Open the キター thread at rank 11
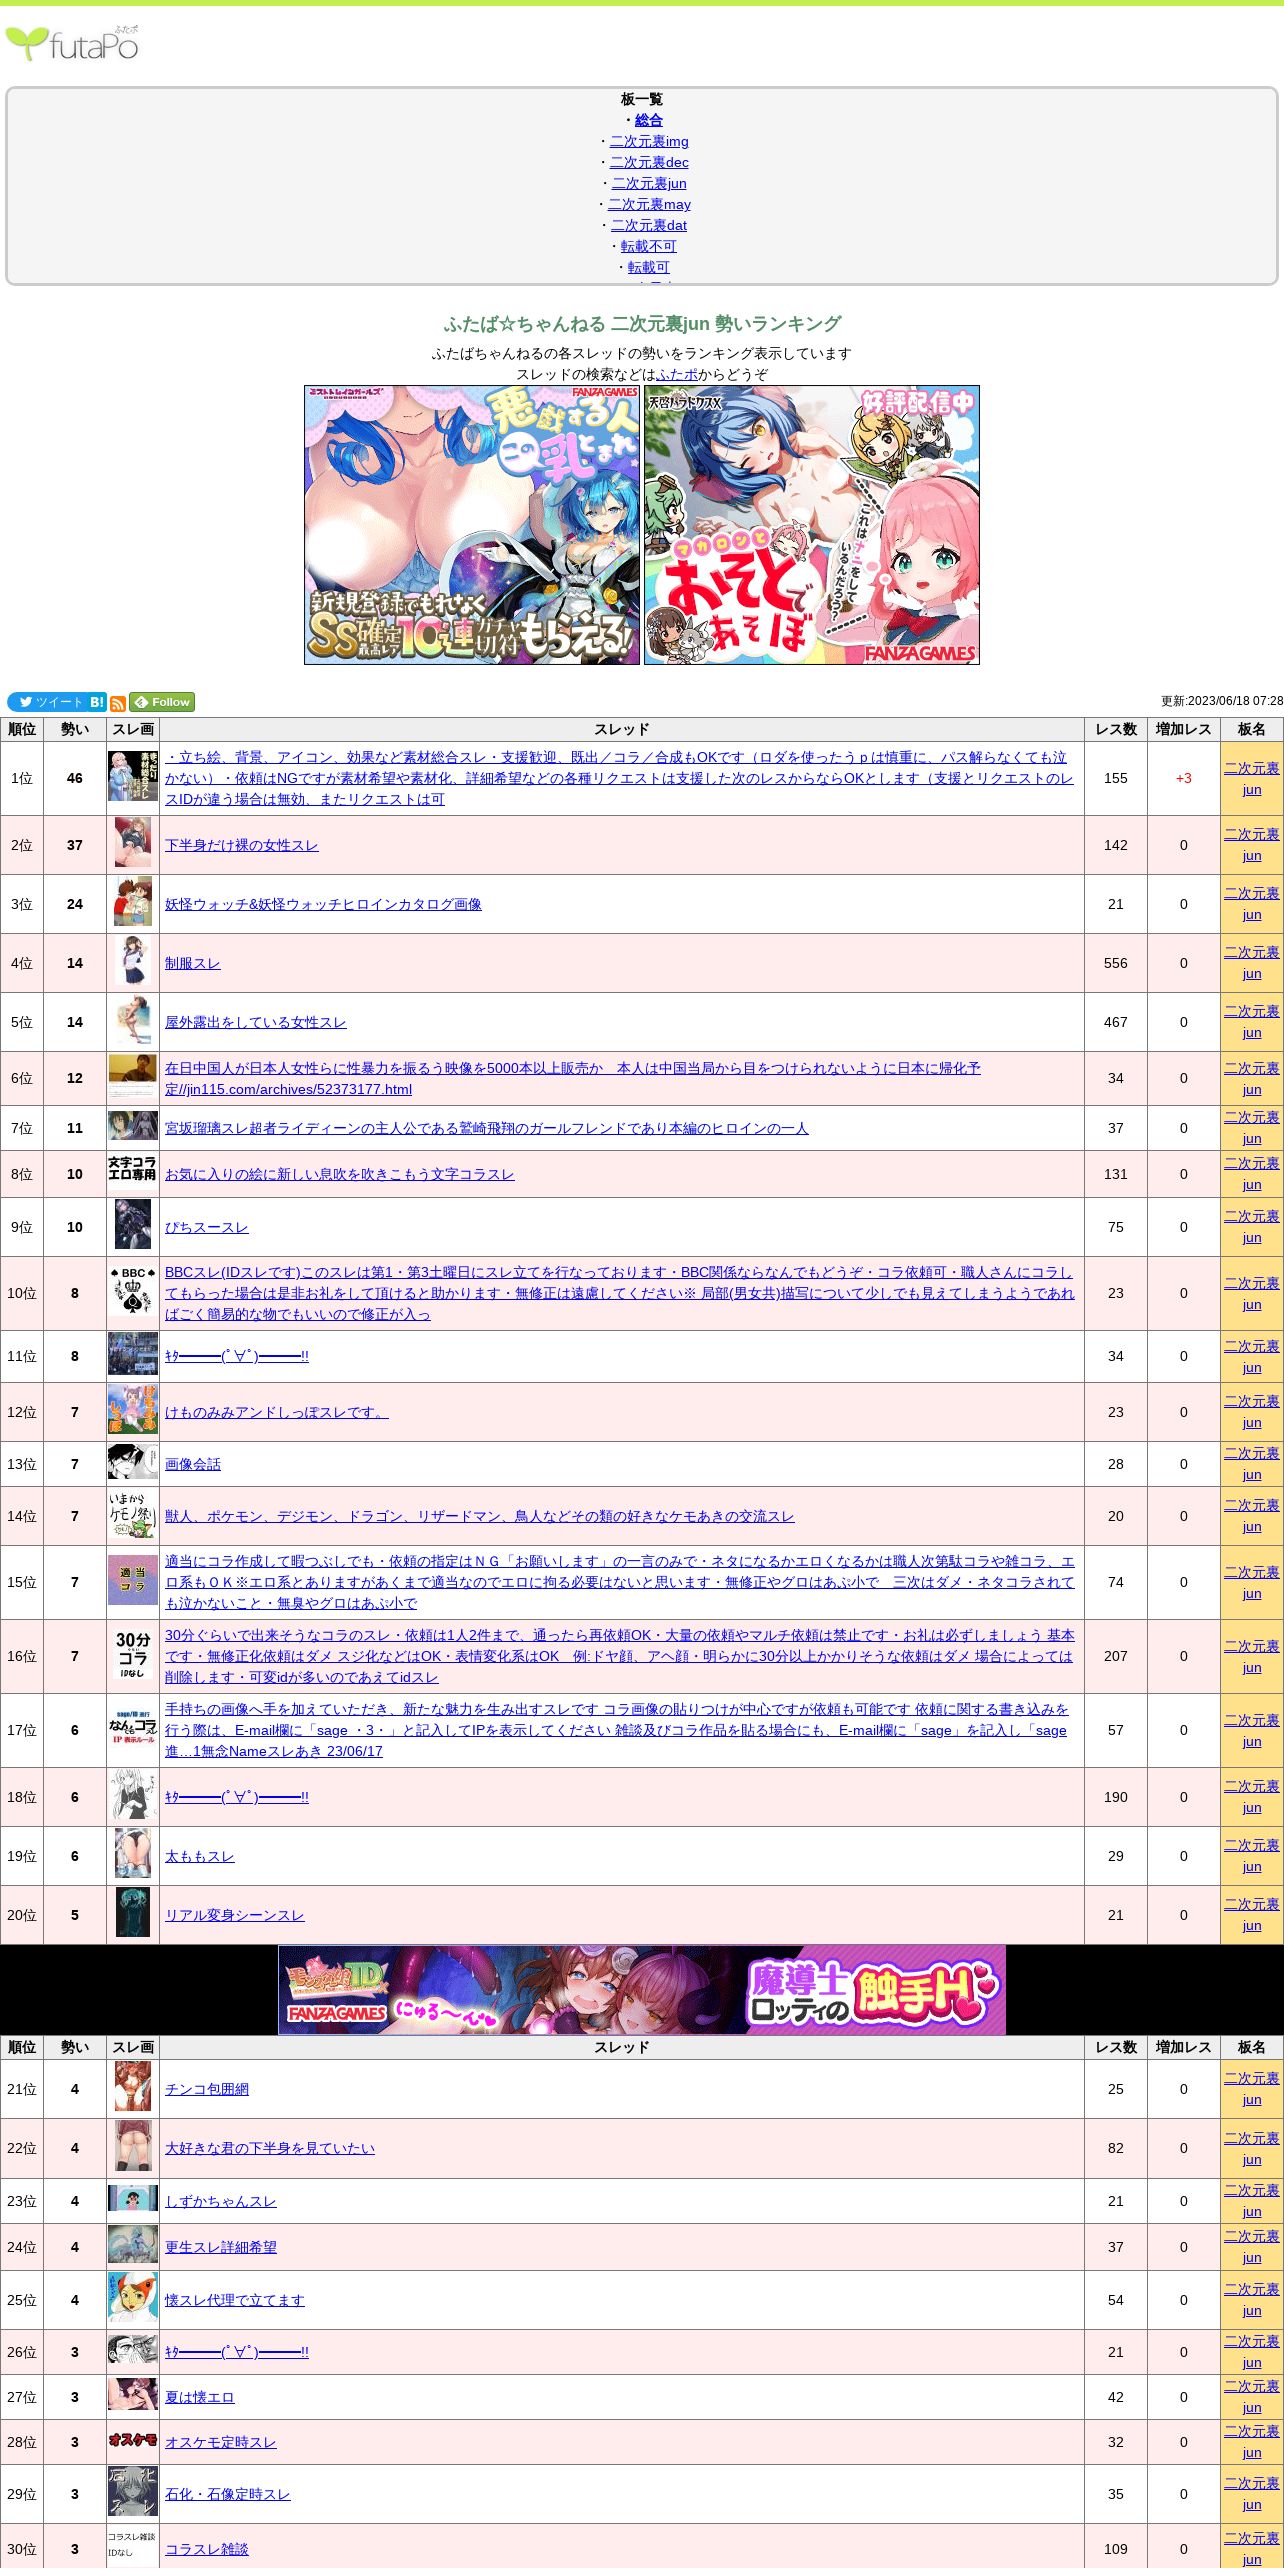This screenshot has width=1284, height=2568. [x=237, y=1356]
